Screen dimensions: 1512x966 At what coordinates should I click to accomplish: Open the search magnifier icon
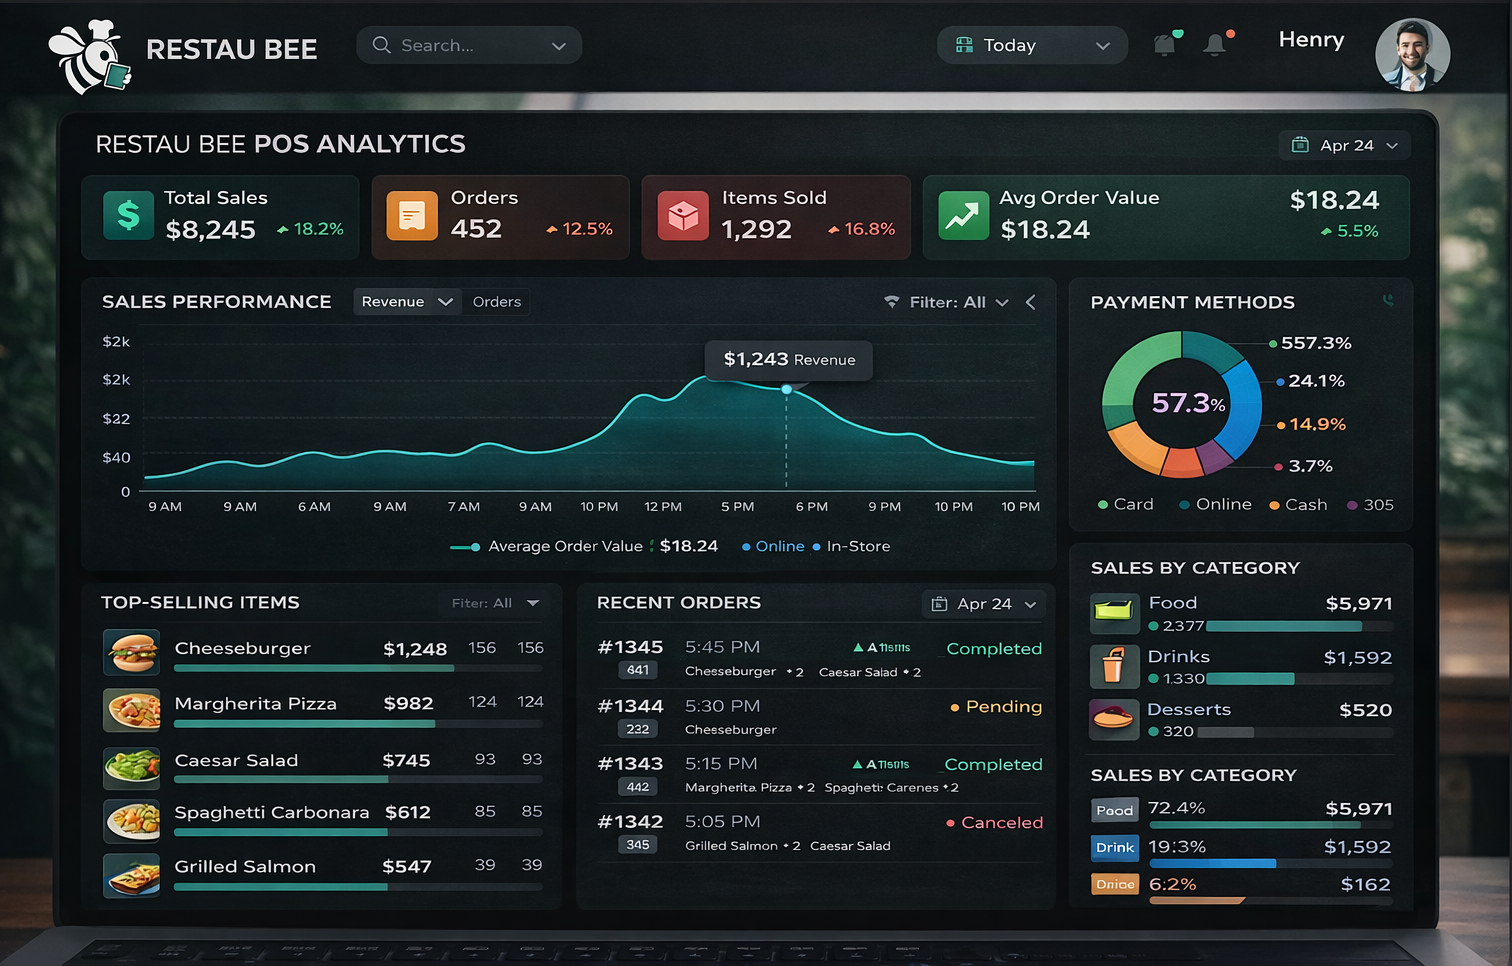click(x=380, y=44)
